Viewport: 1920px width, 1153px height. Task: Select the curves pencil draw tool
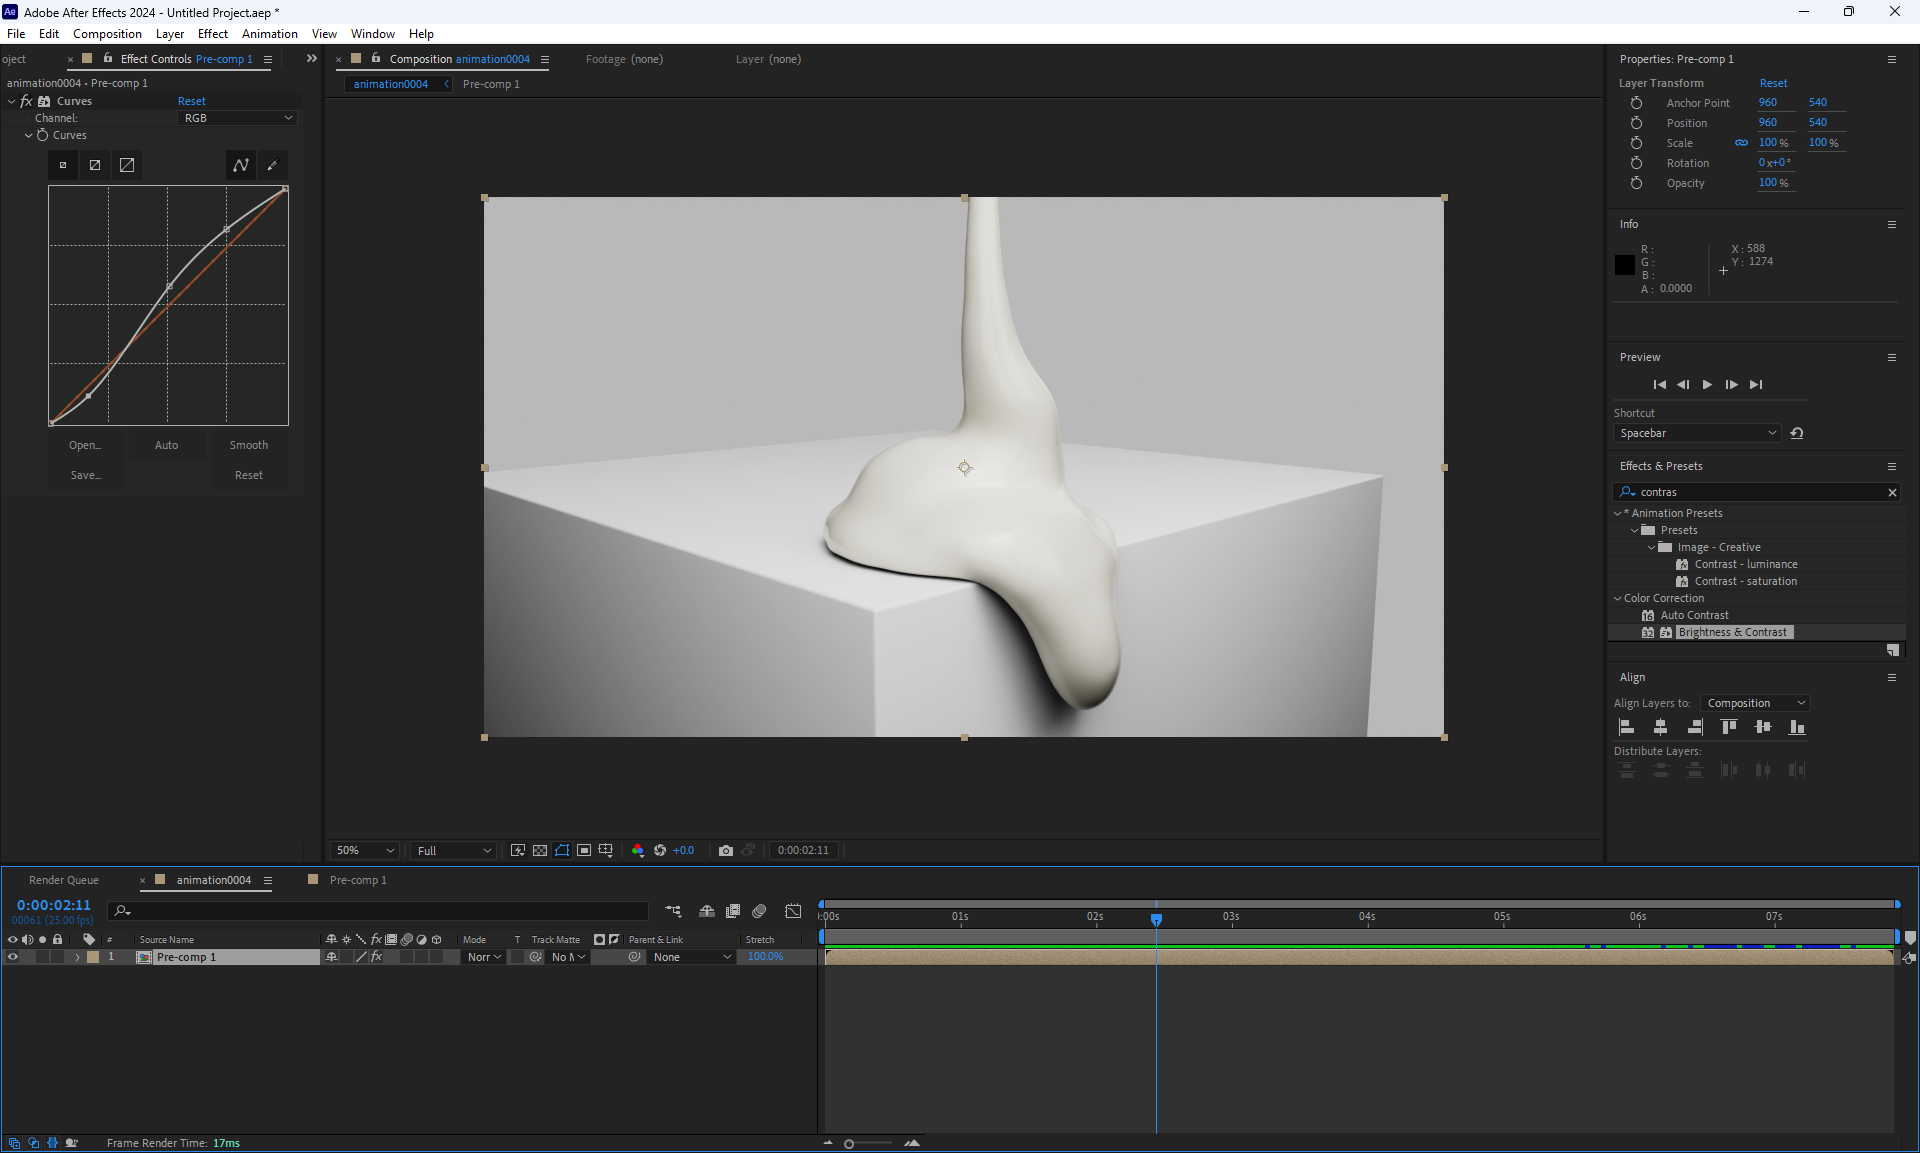(272, 166)
